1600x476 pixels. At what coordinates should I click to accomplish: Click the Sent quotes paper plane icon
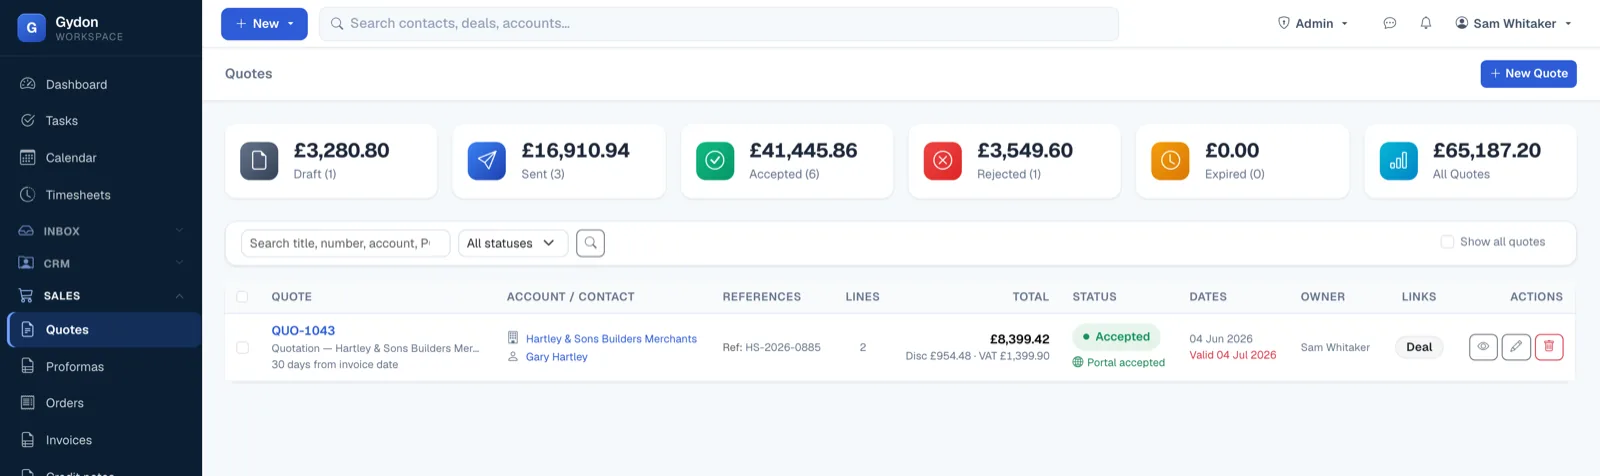486,161
